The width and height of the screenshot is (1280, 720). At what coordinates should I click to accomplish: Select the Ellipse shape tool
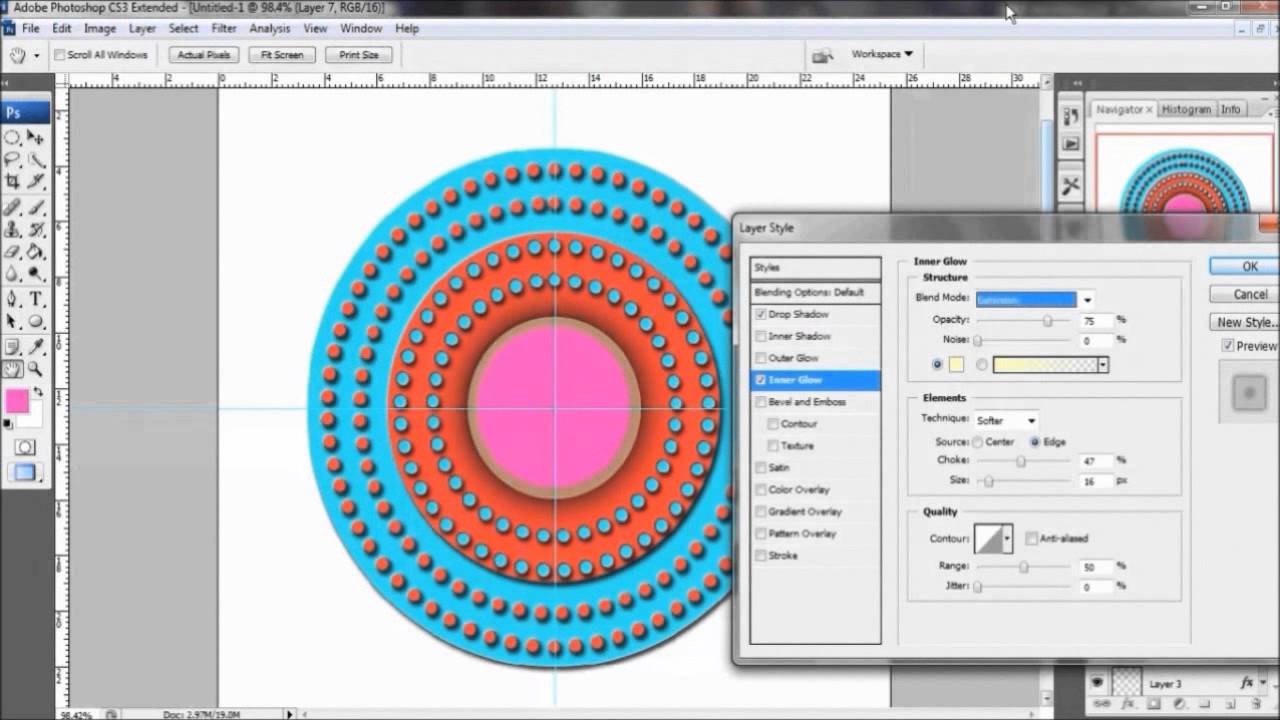(36, 321)
